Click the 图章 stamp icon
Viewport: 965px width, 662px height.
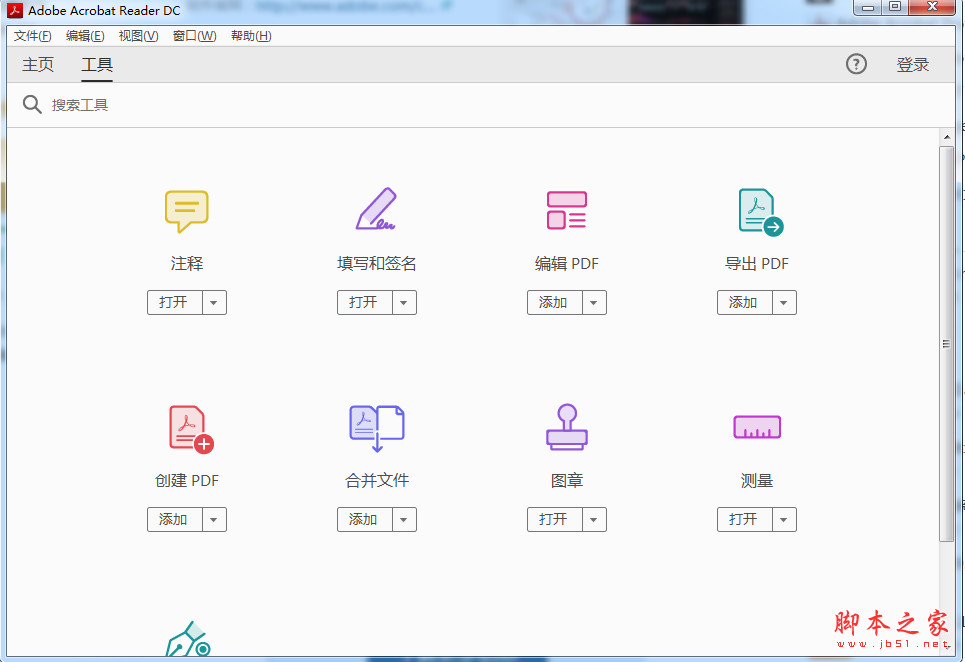click(x=567, y=427)
